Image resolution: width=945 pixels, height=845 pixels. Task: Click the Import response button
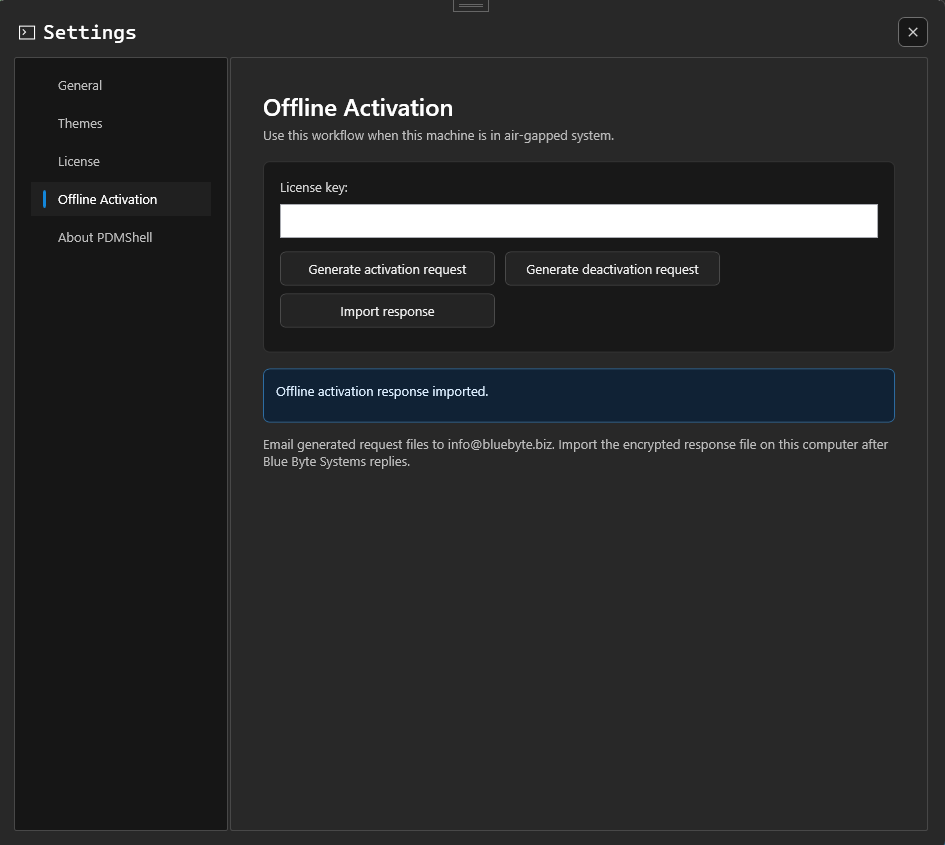click(x=387, y=311)
